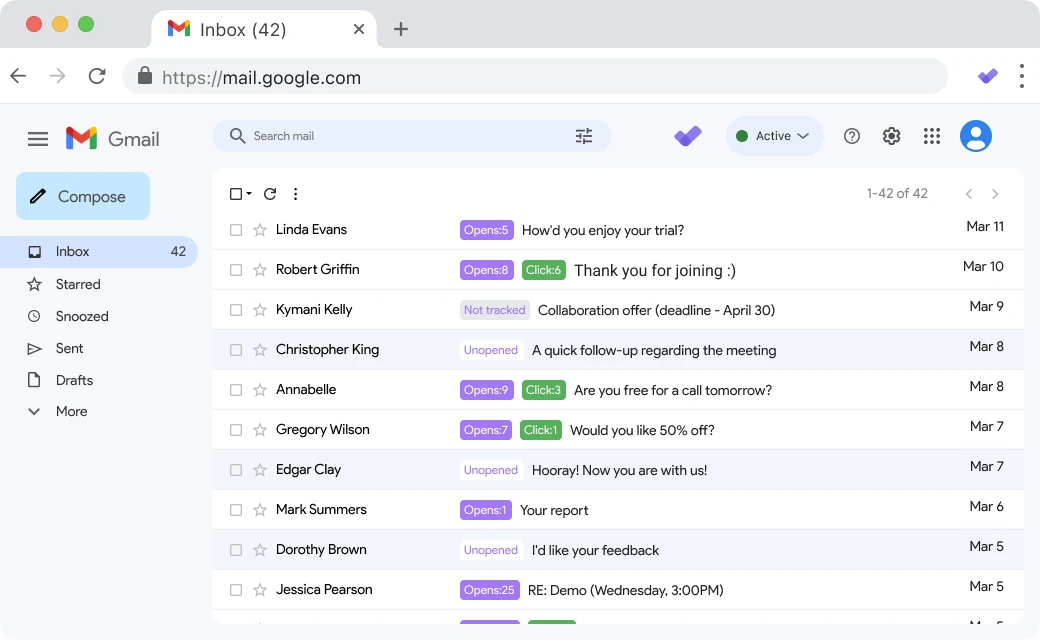1040x640 pixels.
Task: Open the select-all checkbox dropdown arrow
Action: tap(249, 194)
